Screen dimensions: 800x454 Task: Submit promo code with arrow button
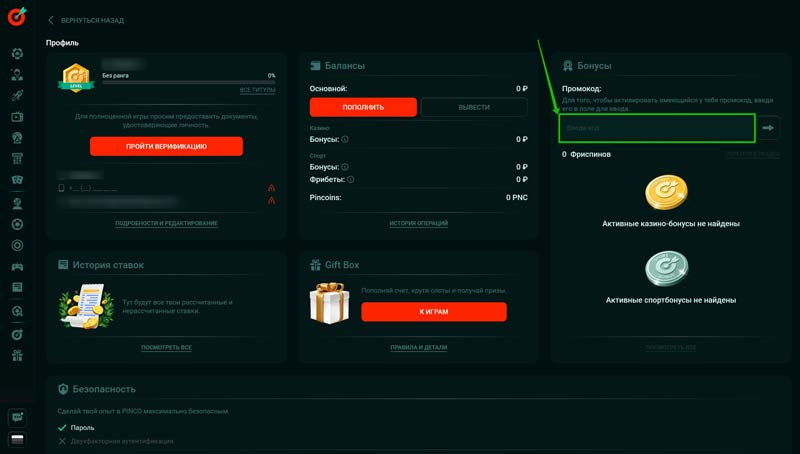(x=768, y=128)
